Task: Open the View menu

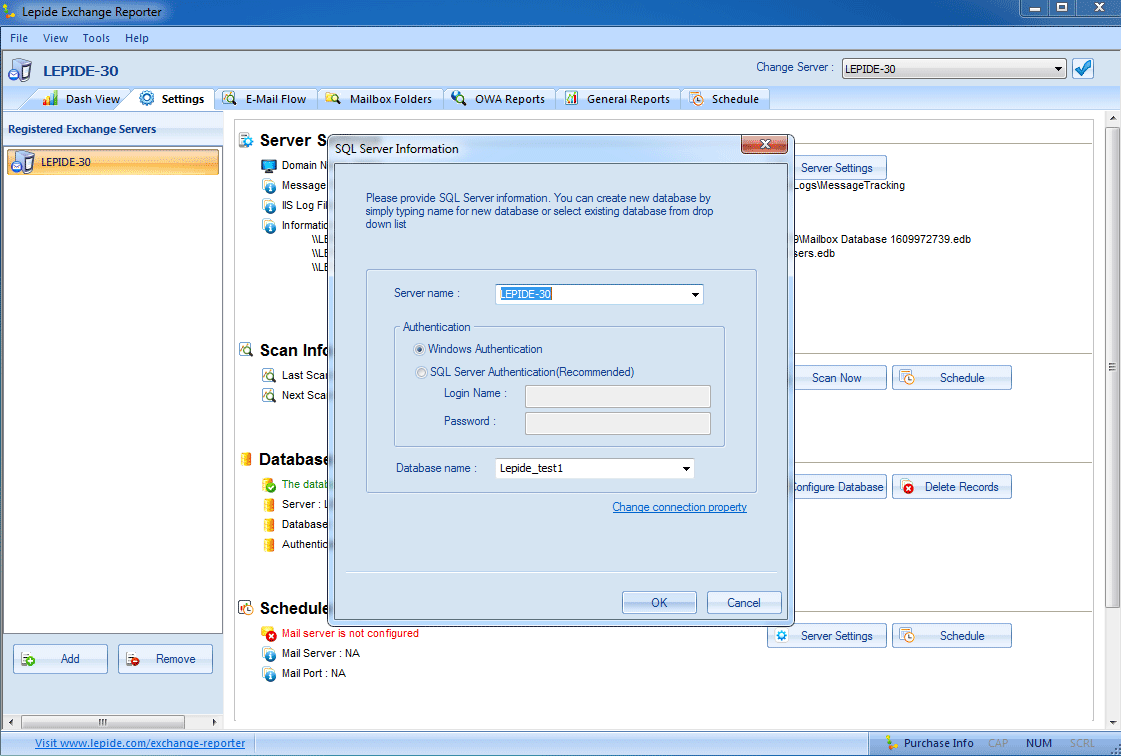Action: [55, 38]
